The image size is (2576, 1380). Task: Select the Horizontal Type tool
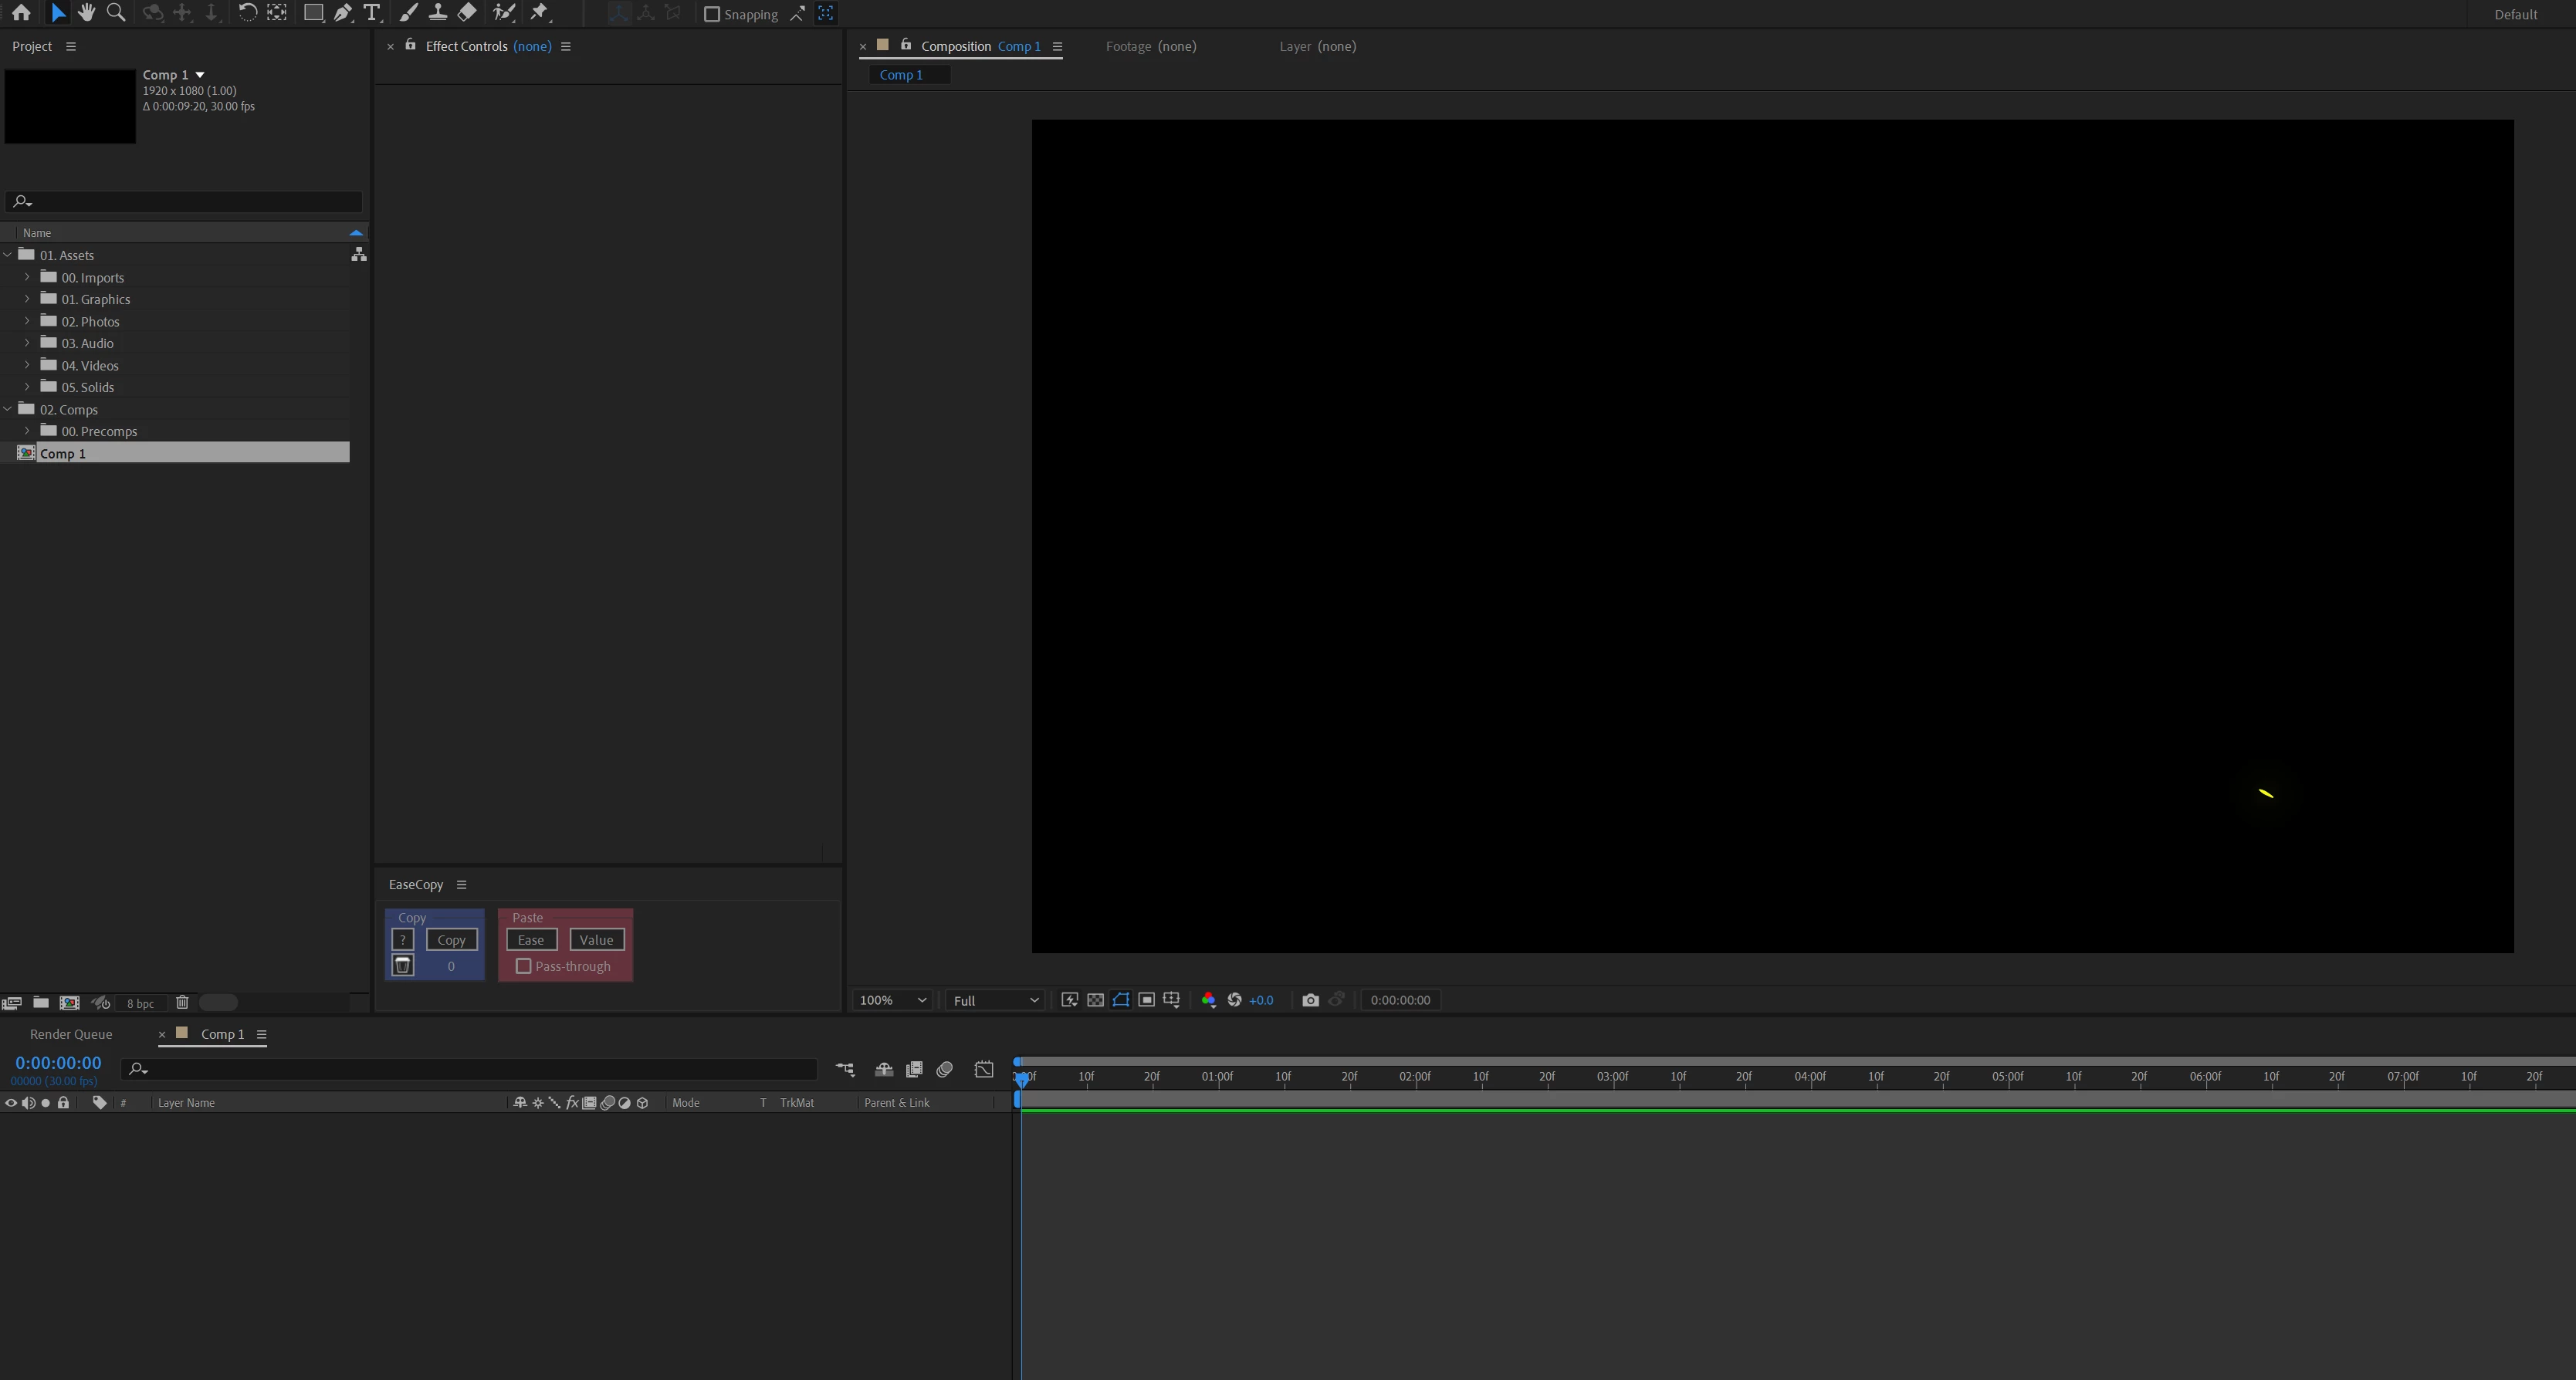(372, 13)
